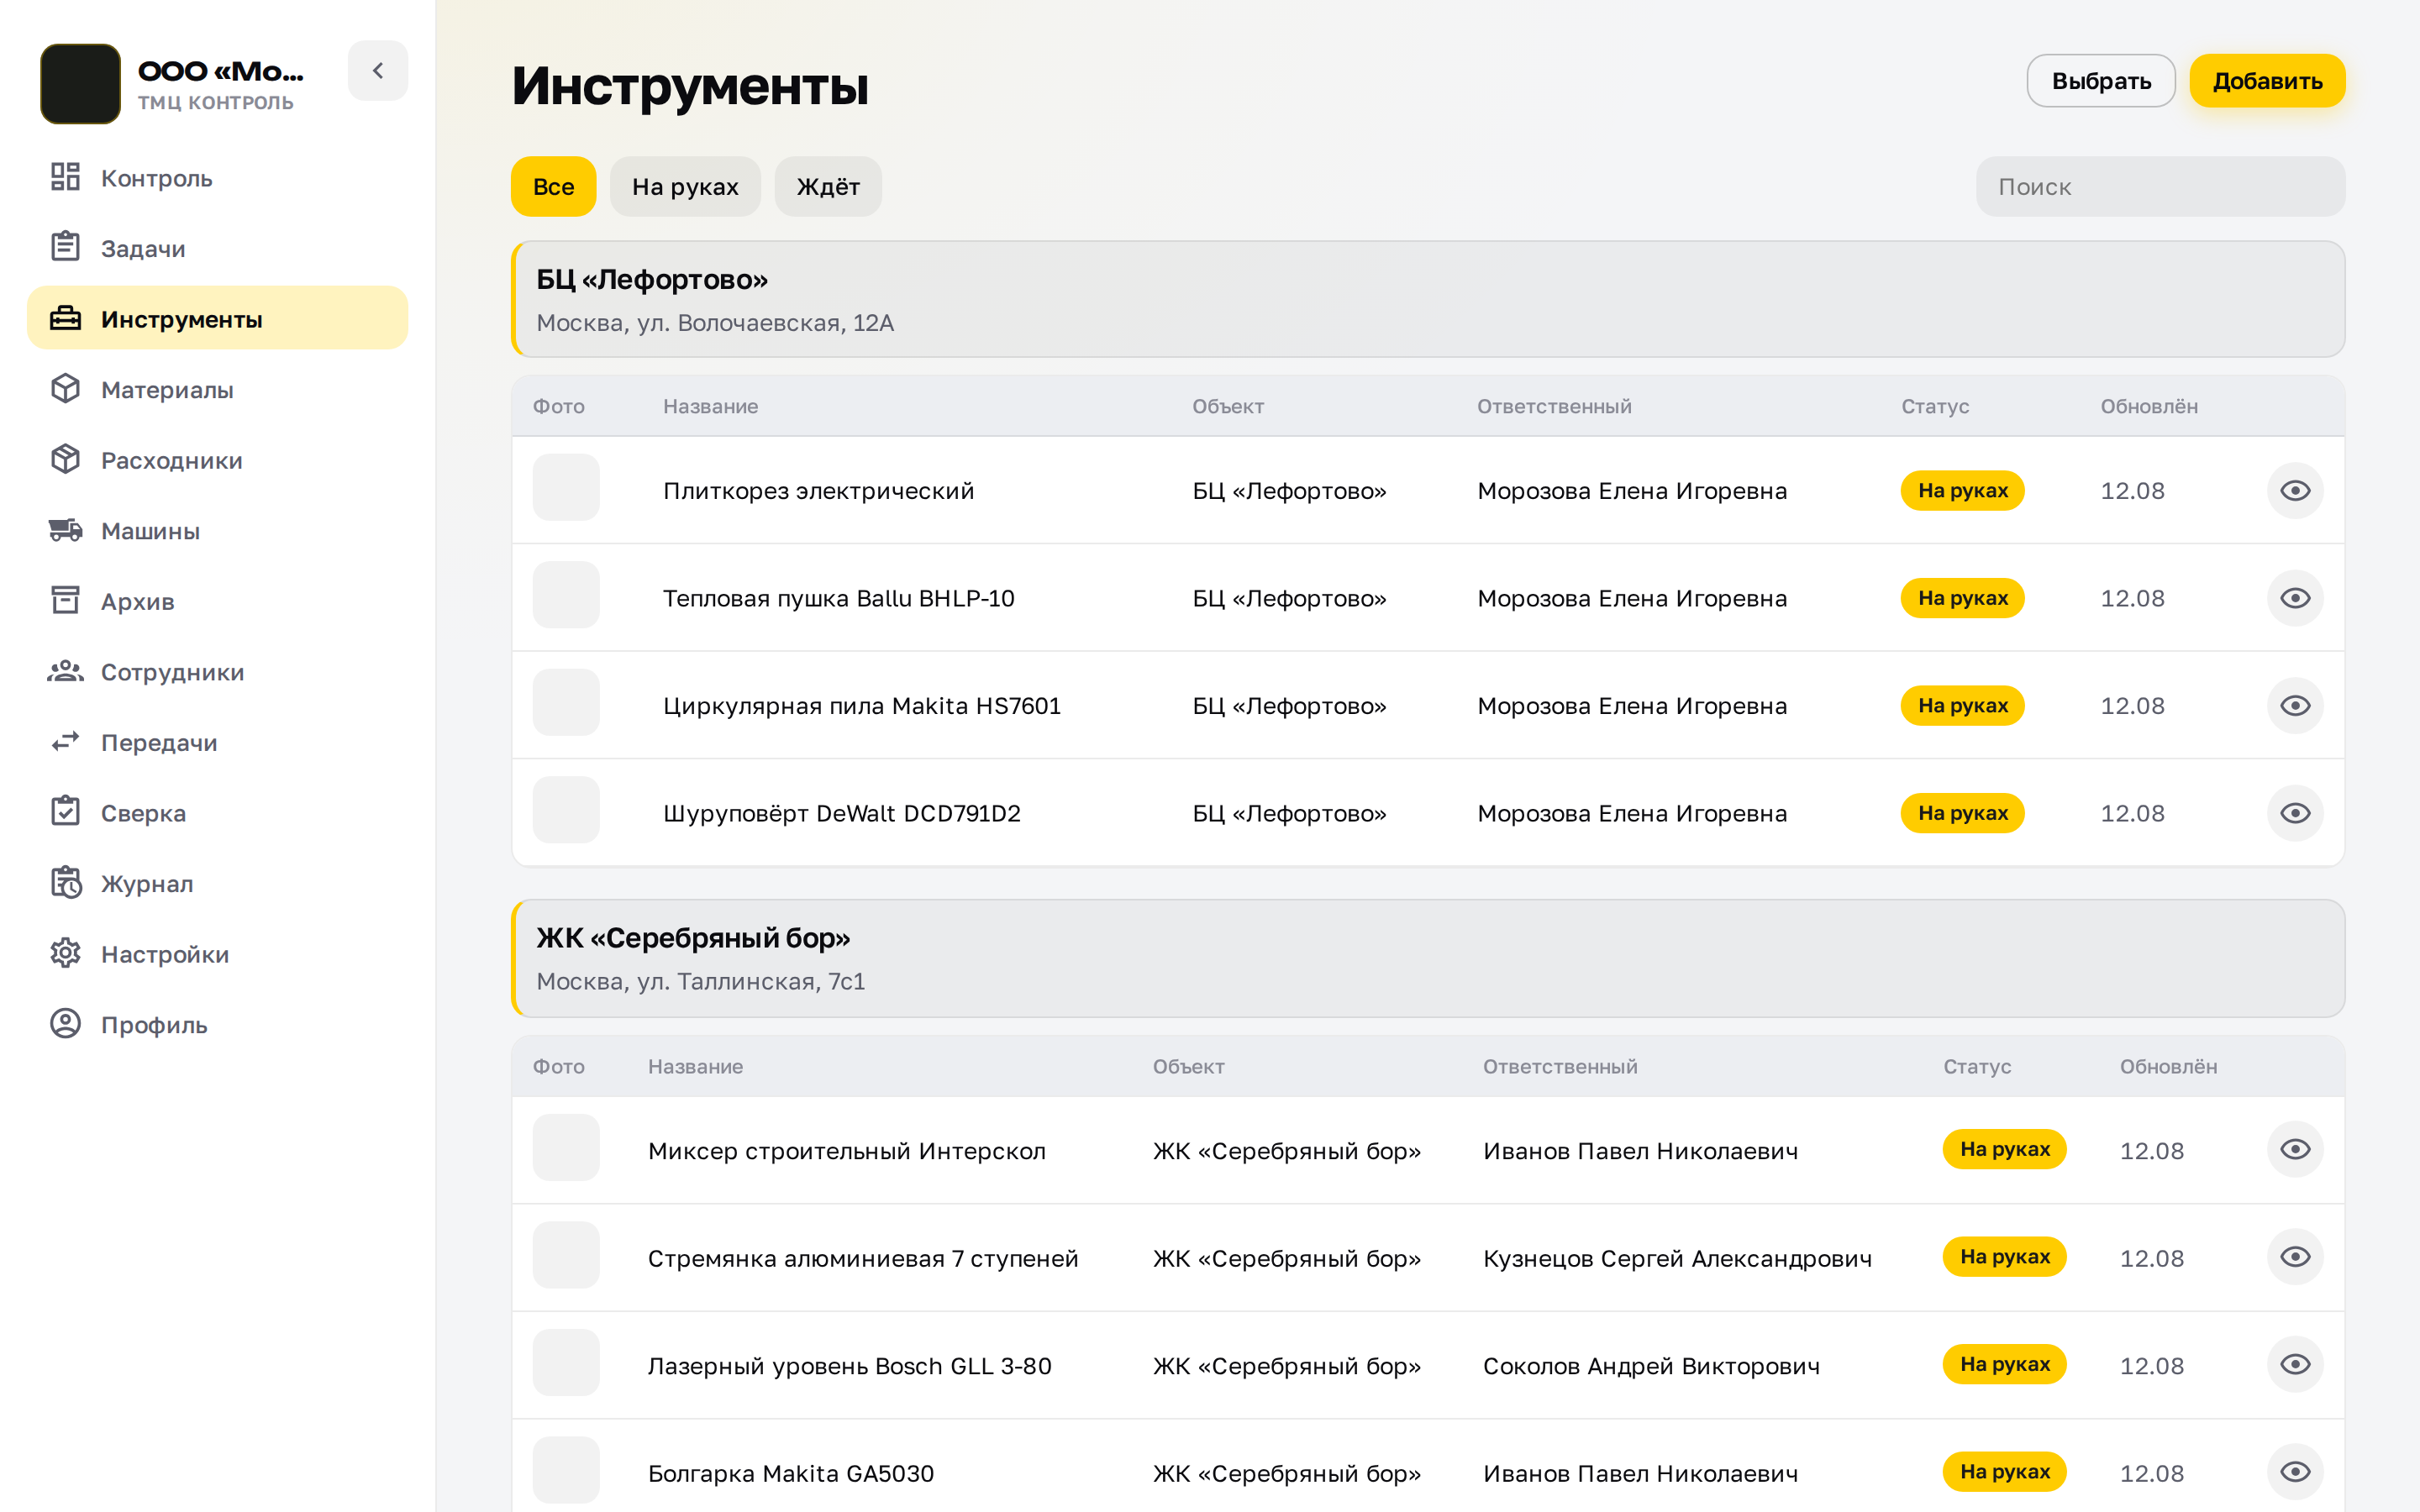Click the name Шуруповёрт DeWalt DCD791D2
Screen dimensions: 2420x1512
click(x=841, y=813)
